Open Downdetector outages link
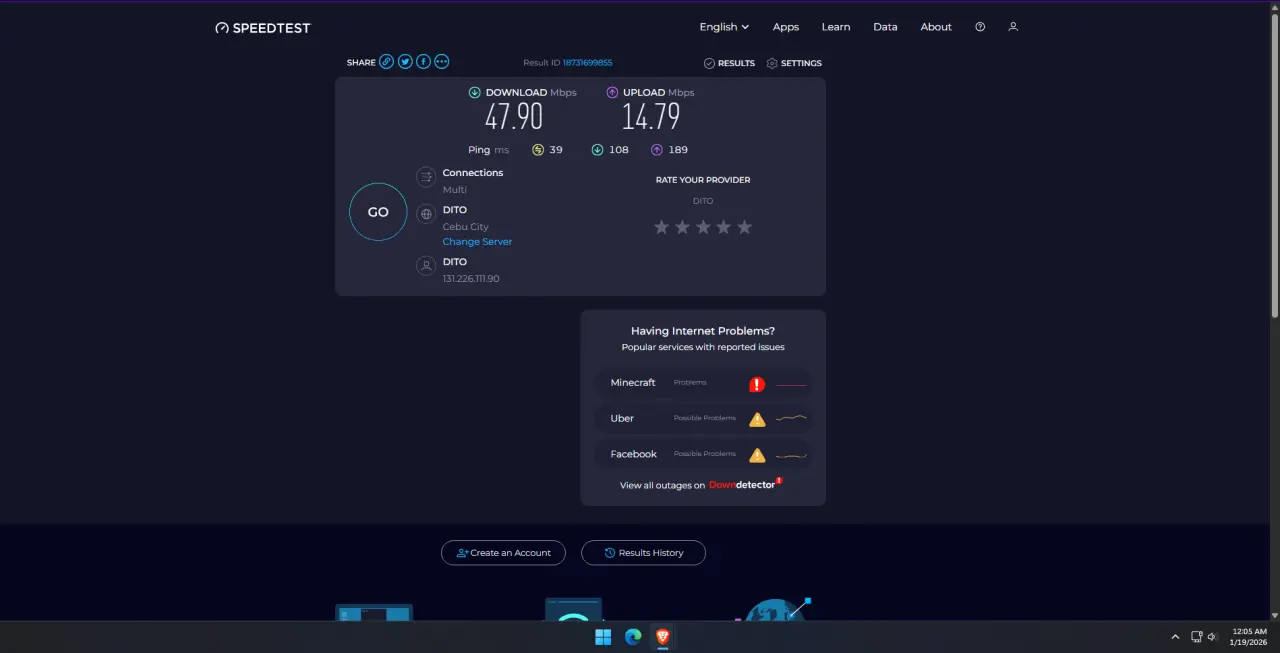Viewport: 1280px width, 653px height. coord(745,485)
